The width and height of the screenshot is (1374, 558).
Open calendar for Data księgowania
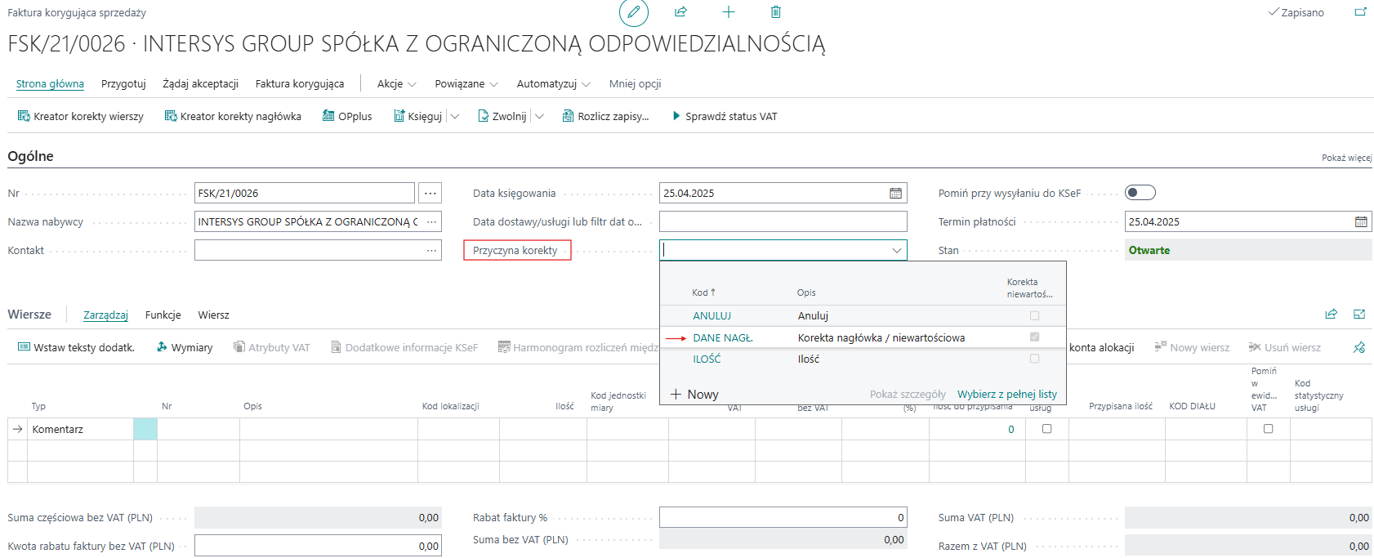pos(896,193)
